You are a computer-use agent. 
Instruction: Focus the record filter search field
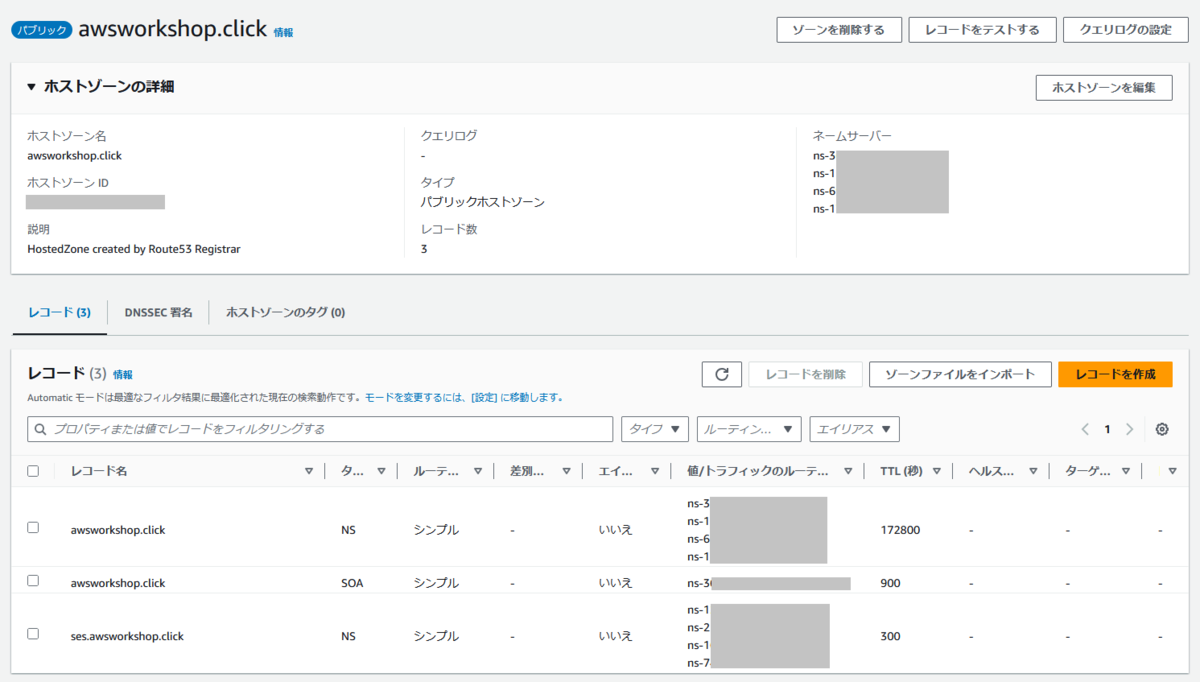point(320,429)
